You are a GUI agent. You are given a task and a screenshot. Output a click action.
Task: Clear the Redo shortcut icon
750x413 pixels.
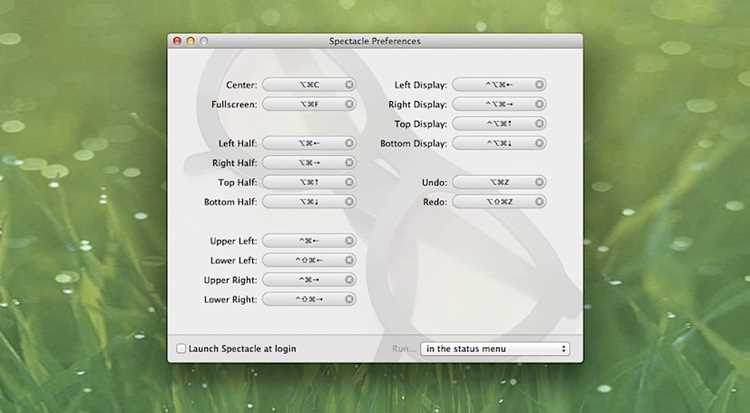[539, 201]
